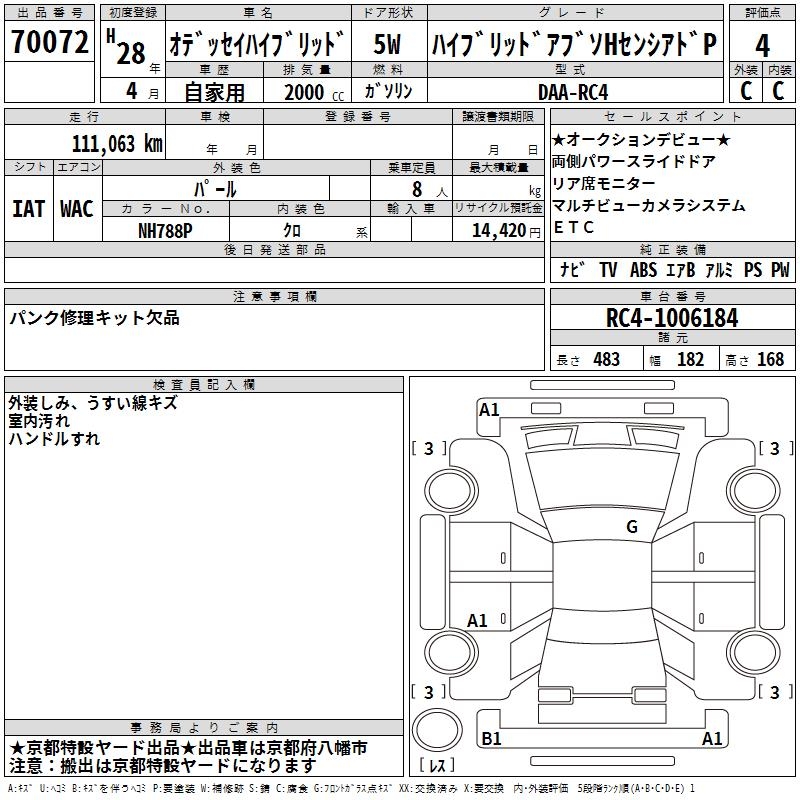The width and height of the screenshot is (800, 800).
Task: Click the car name オデッセイハイブリッド
Action: (x=257, y=44)
